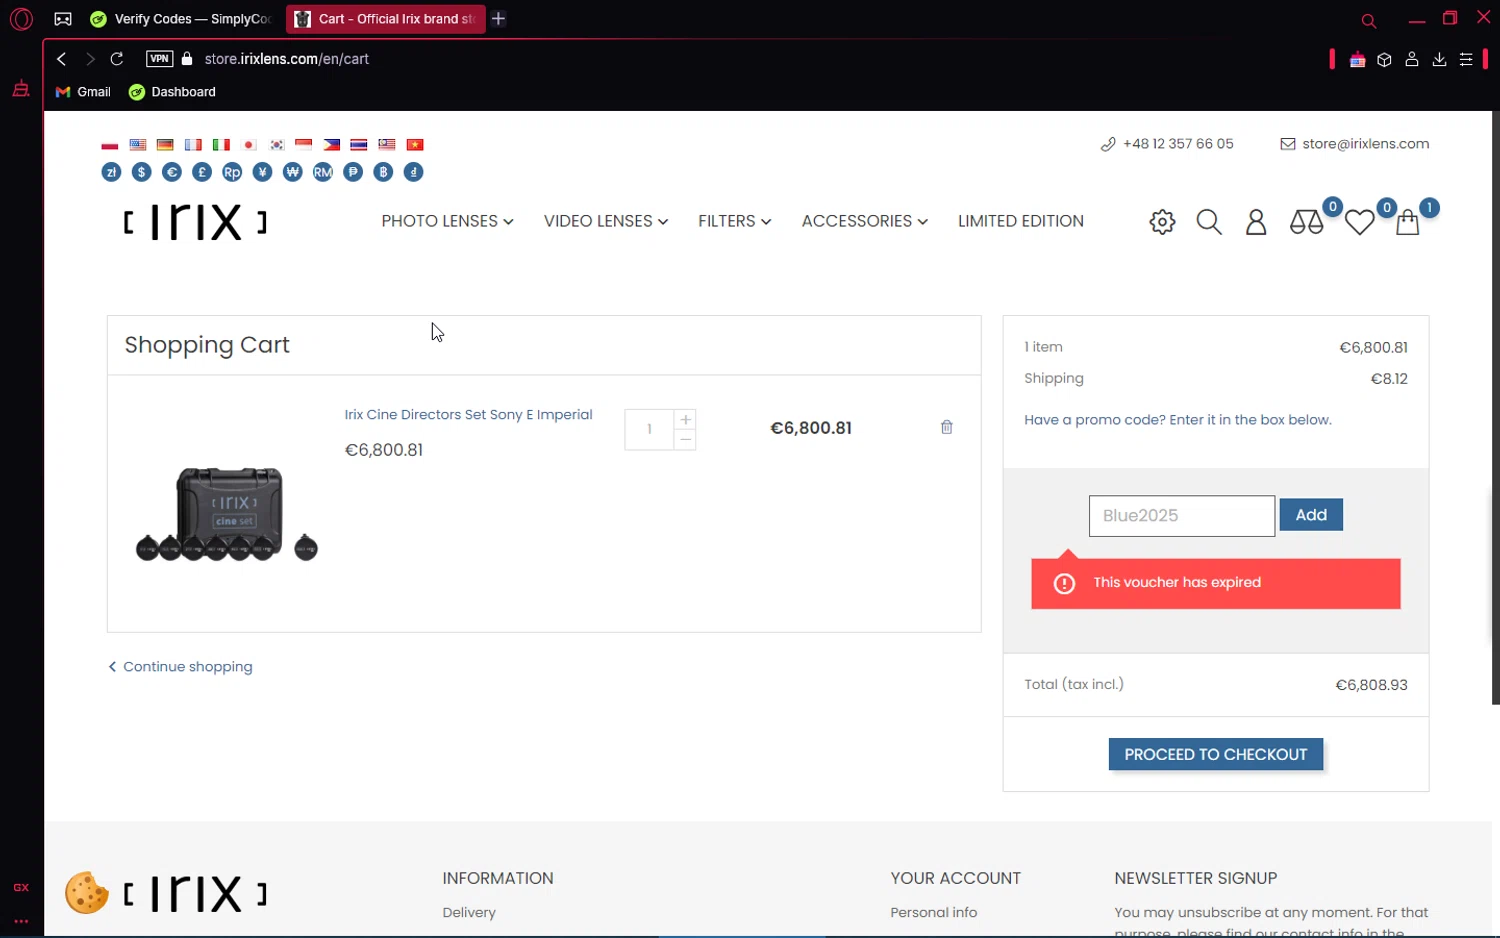Email store@irixlens.com link
The image size is (1500, 938).
pyautogui.click(x=1355, y=144)
